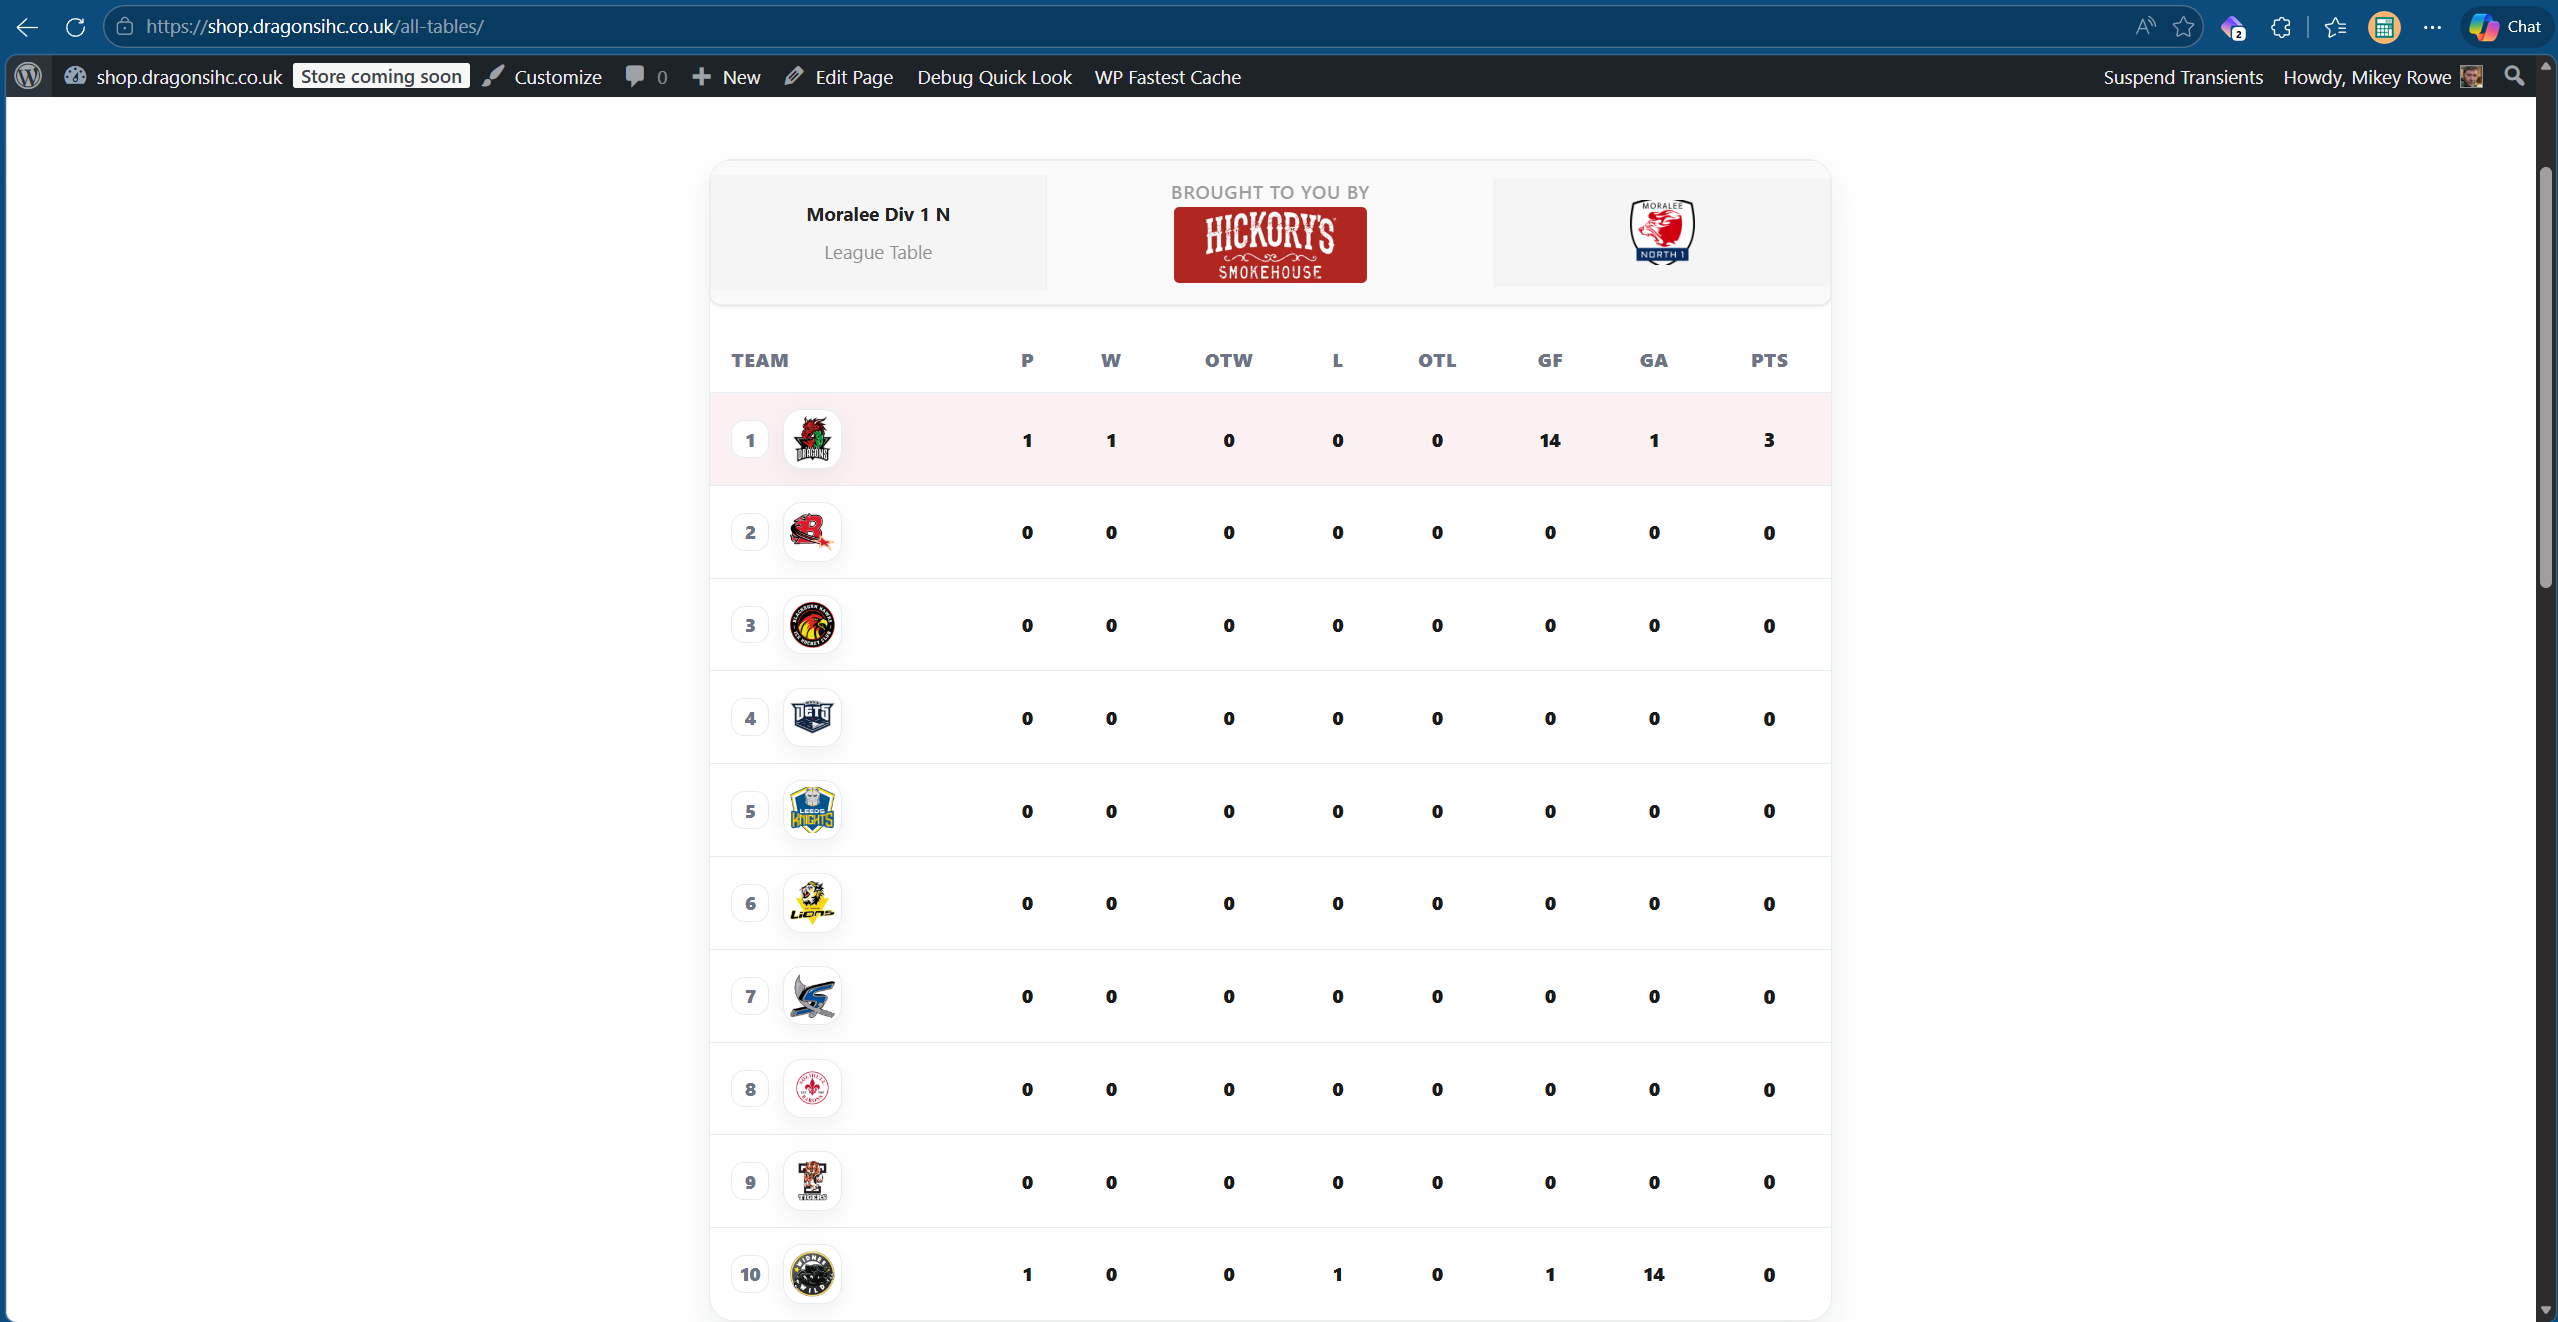Open the Customize screen via paintbrush icon
Image resolution: width=2558 pixels, height=1322 pixels.
pos(543,76)
